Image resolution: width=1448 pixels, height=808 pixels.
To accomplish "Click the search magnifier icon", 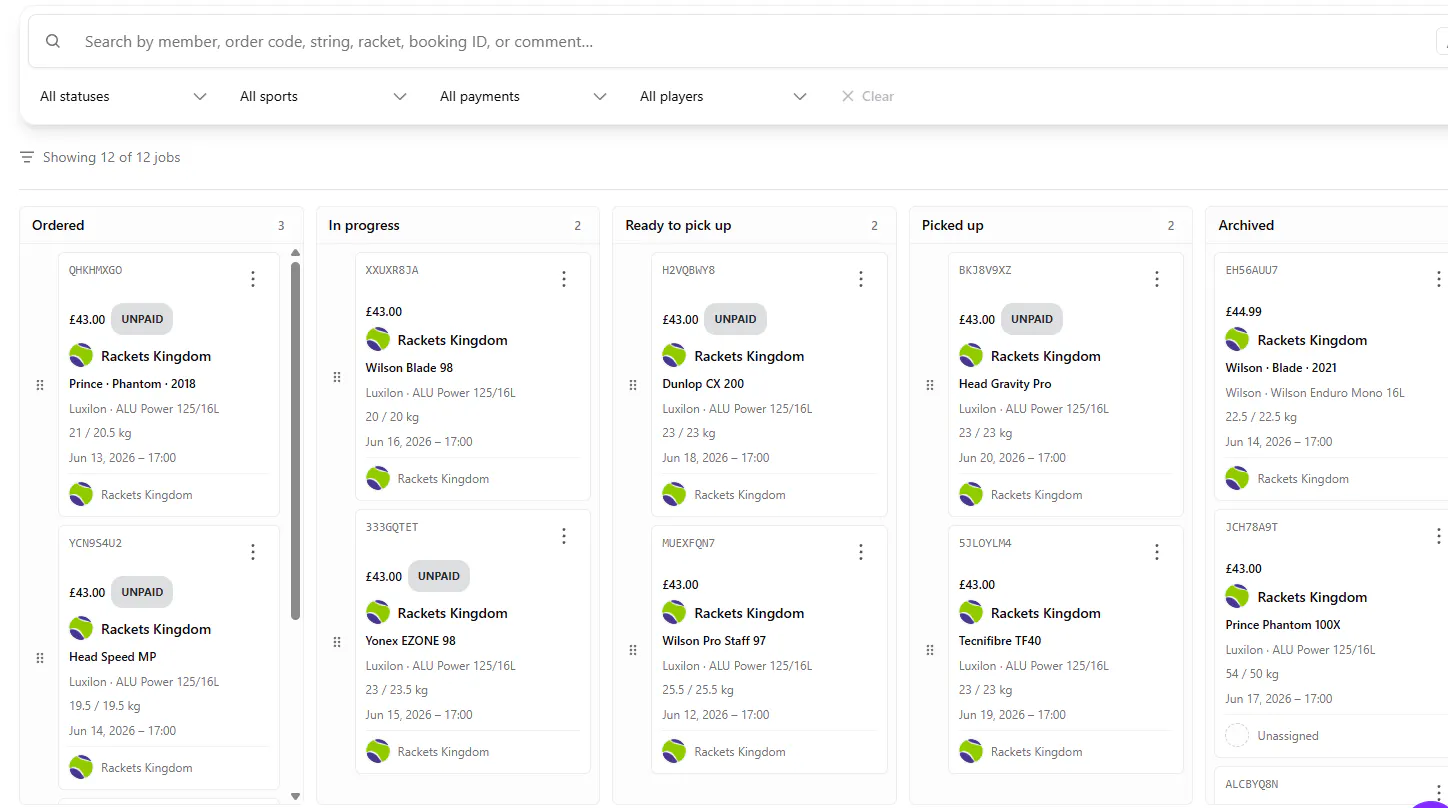I will coord(53,41).
